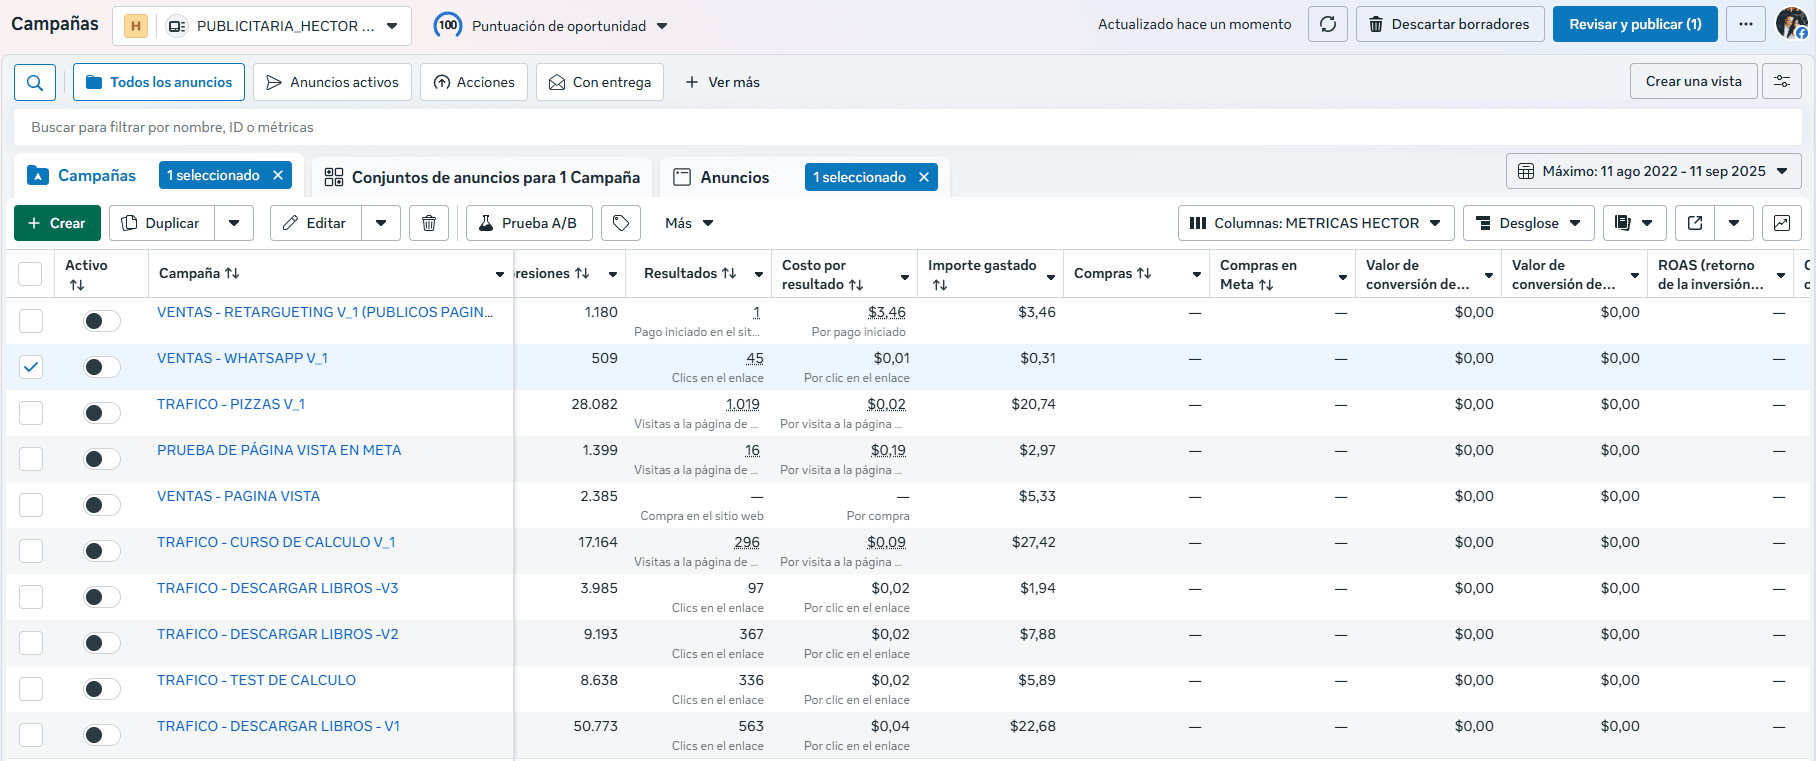The image size is (1816, 761).
Task: Switch to the Anuncios tab
Action: (734, 177)
